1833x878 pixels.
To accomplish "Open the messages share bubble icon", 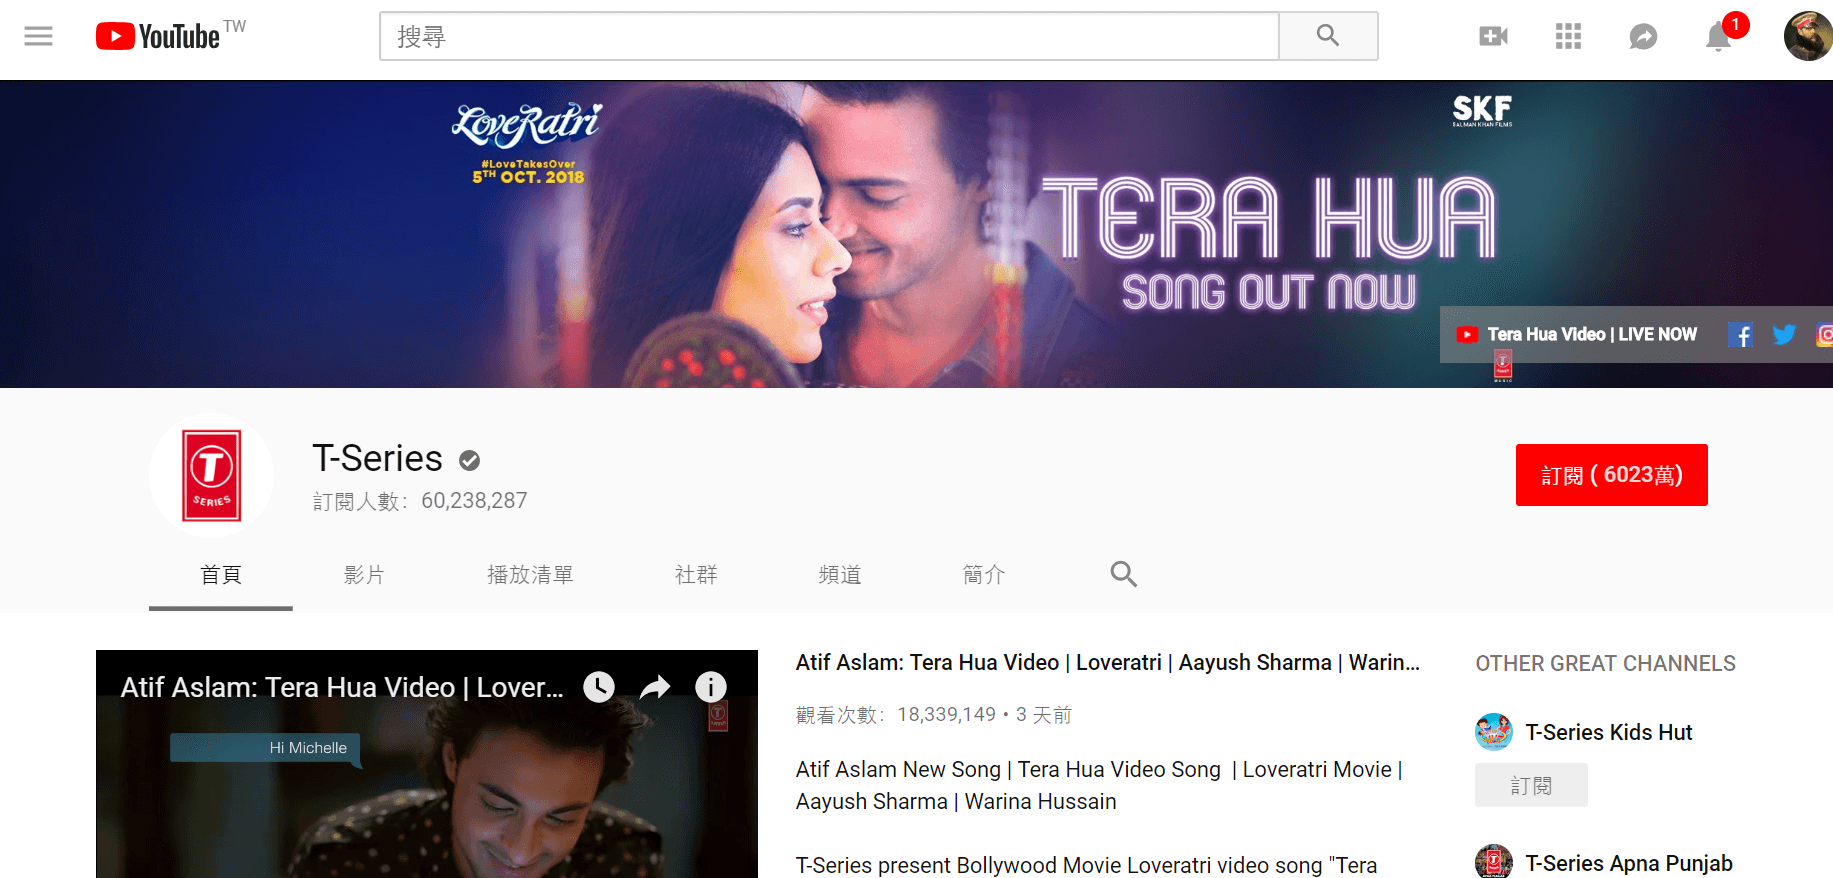I will (x=1643, y=37).
